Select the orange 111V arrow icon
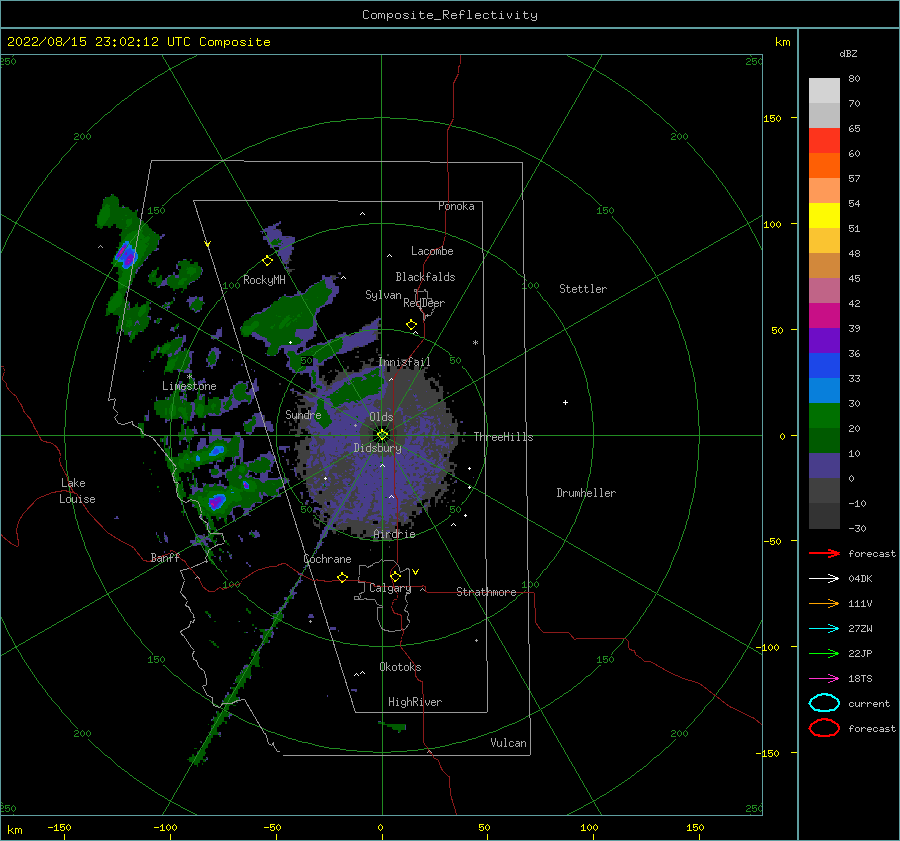 click(824, 603)
